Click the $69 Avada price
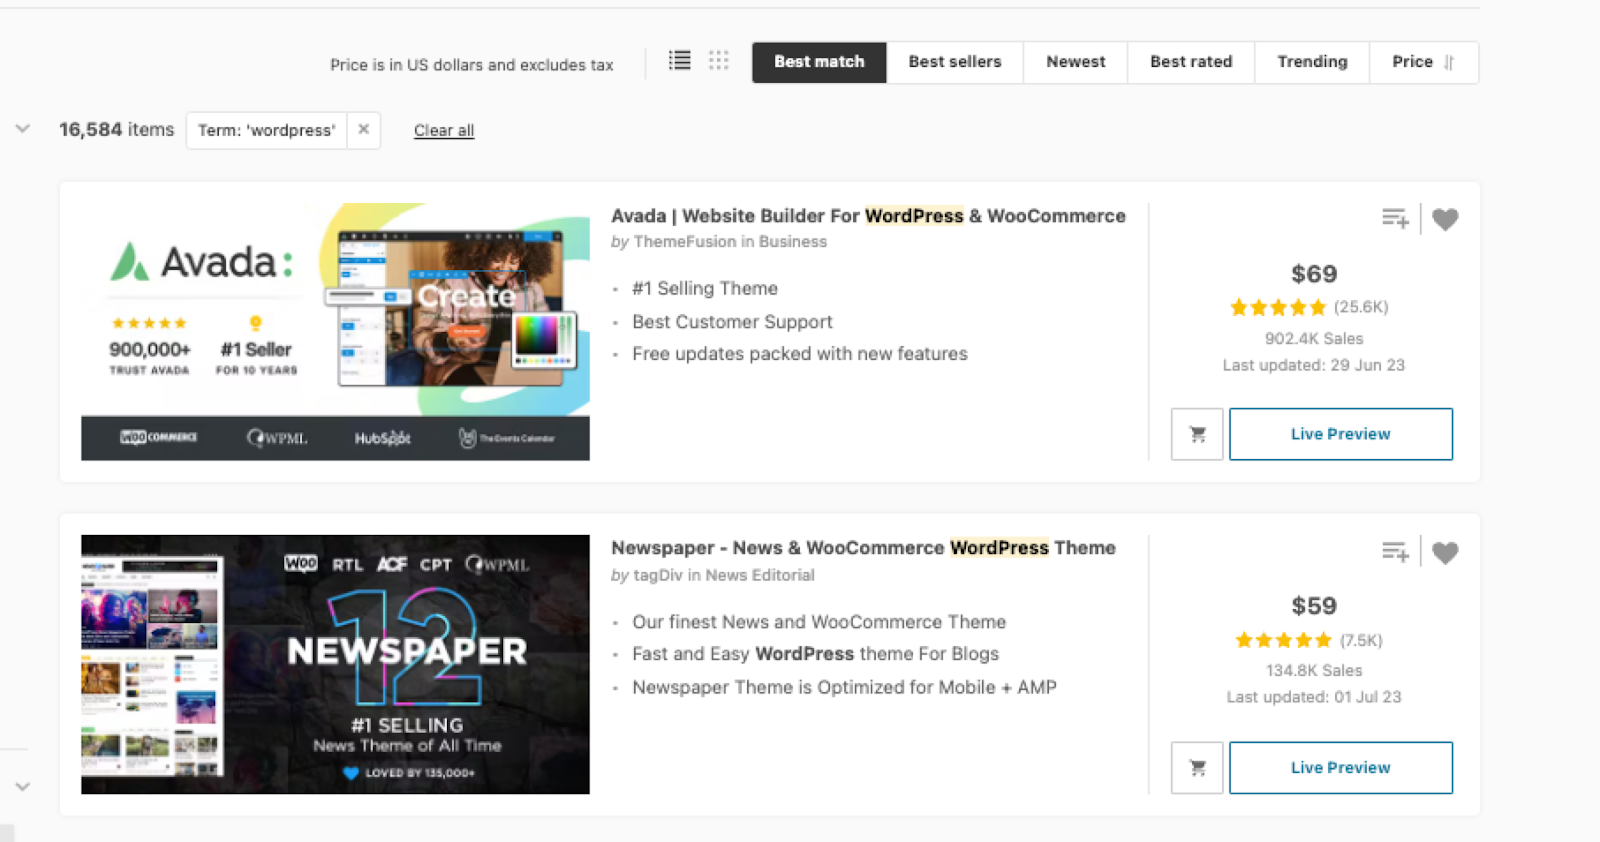The width and height of the screenshot is (1600, 842). click(1314, 274)
